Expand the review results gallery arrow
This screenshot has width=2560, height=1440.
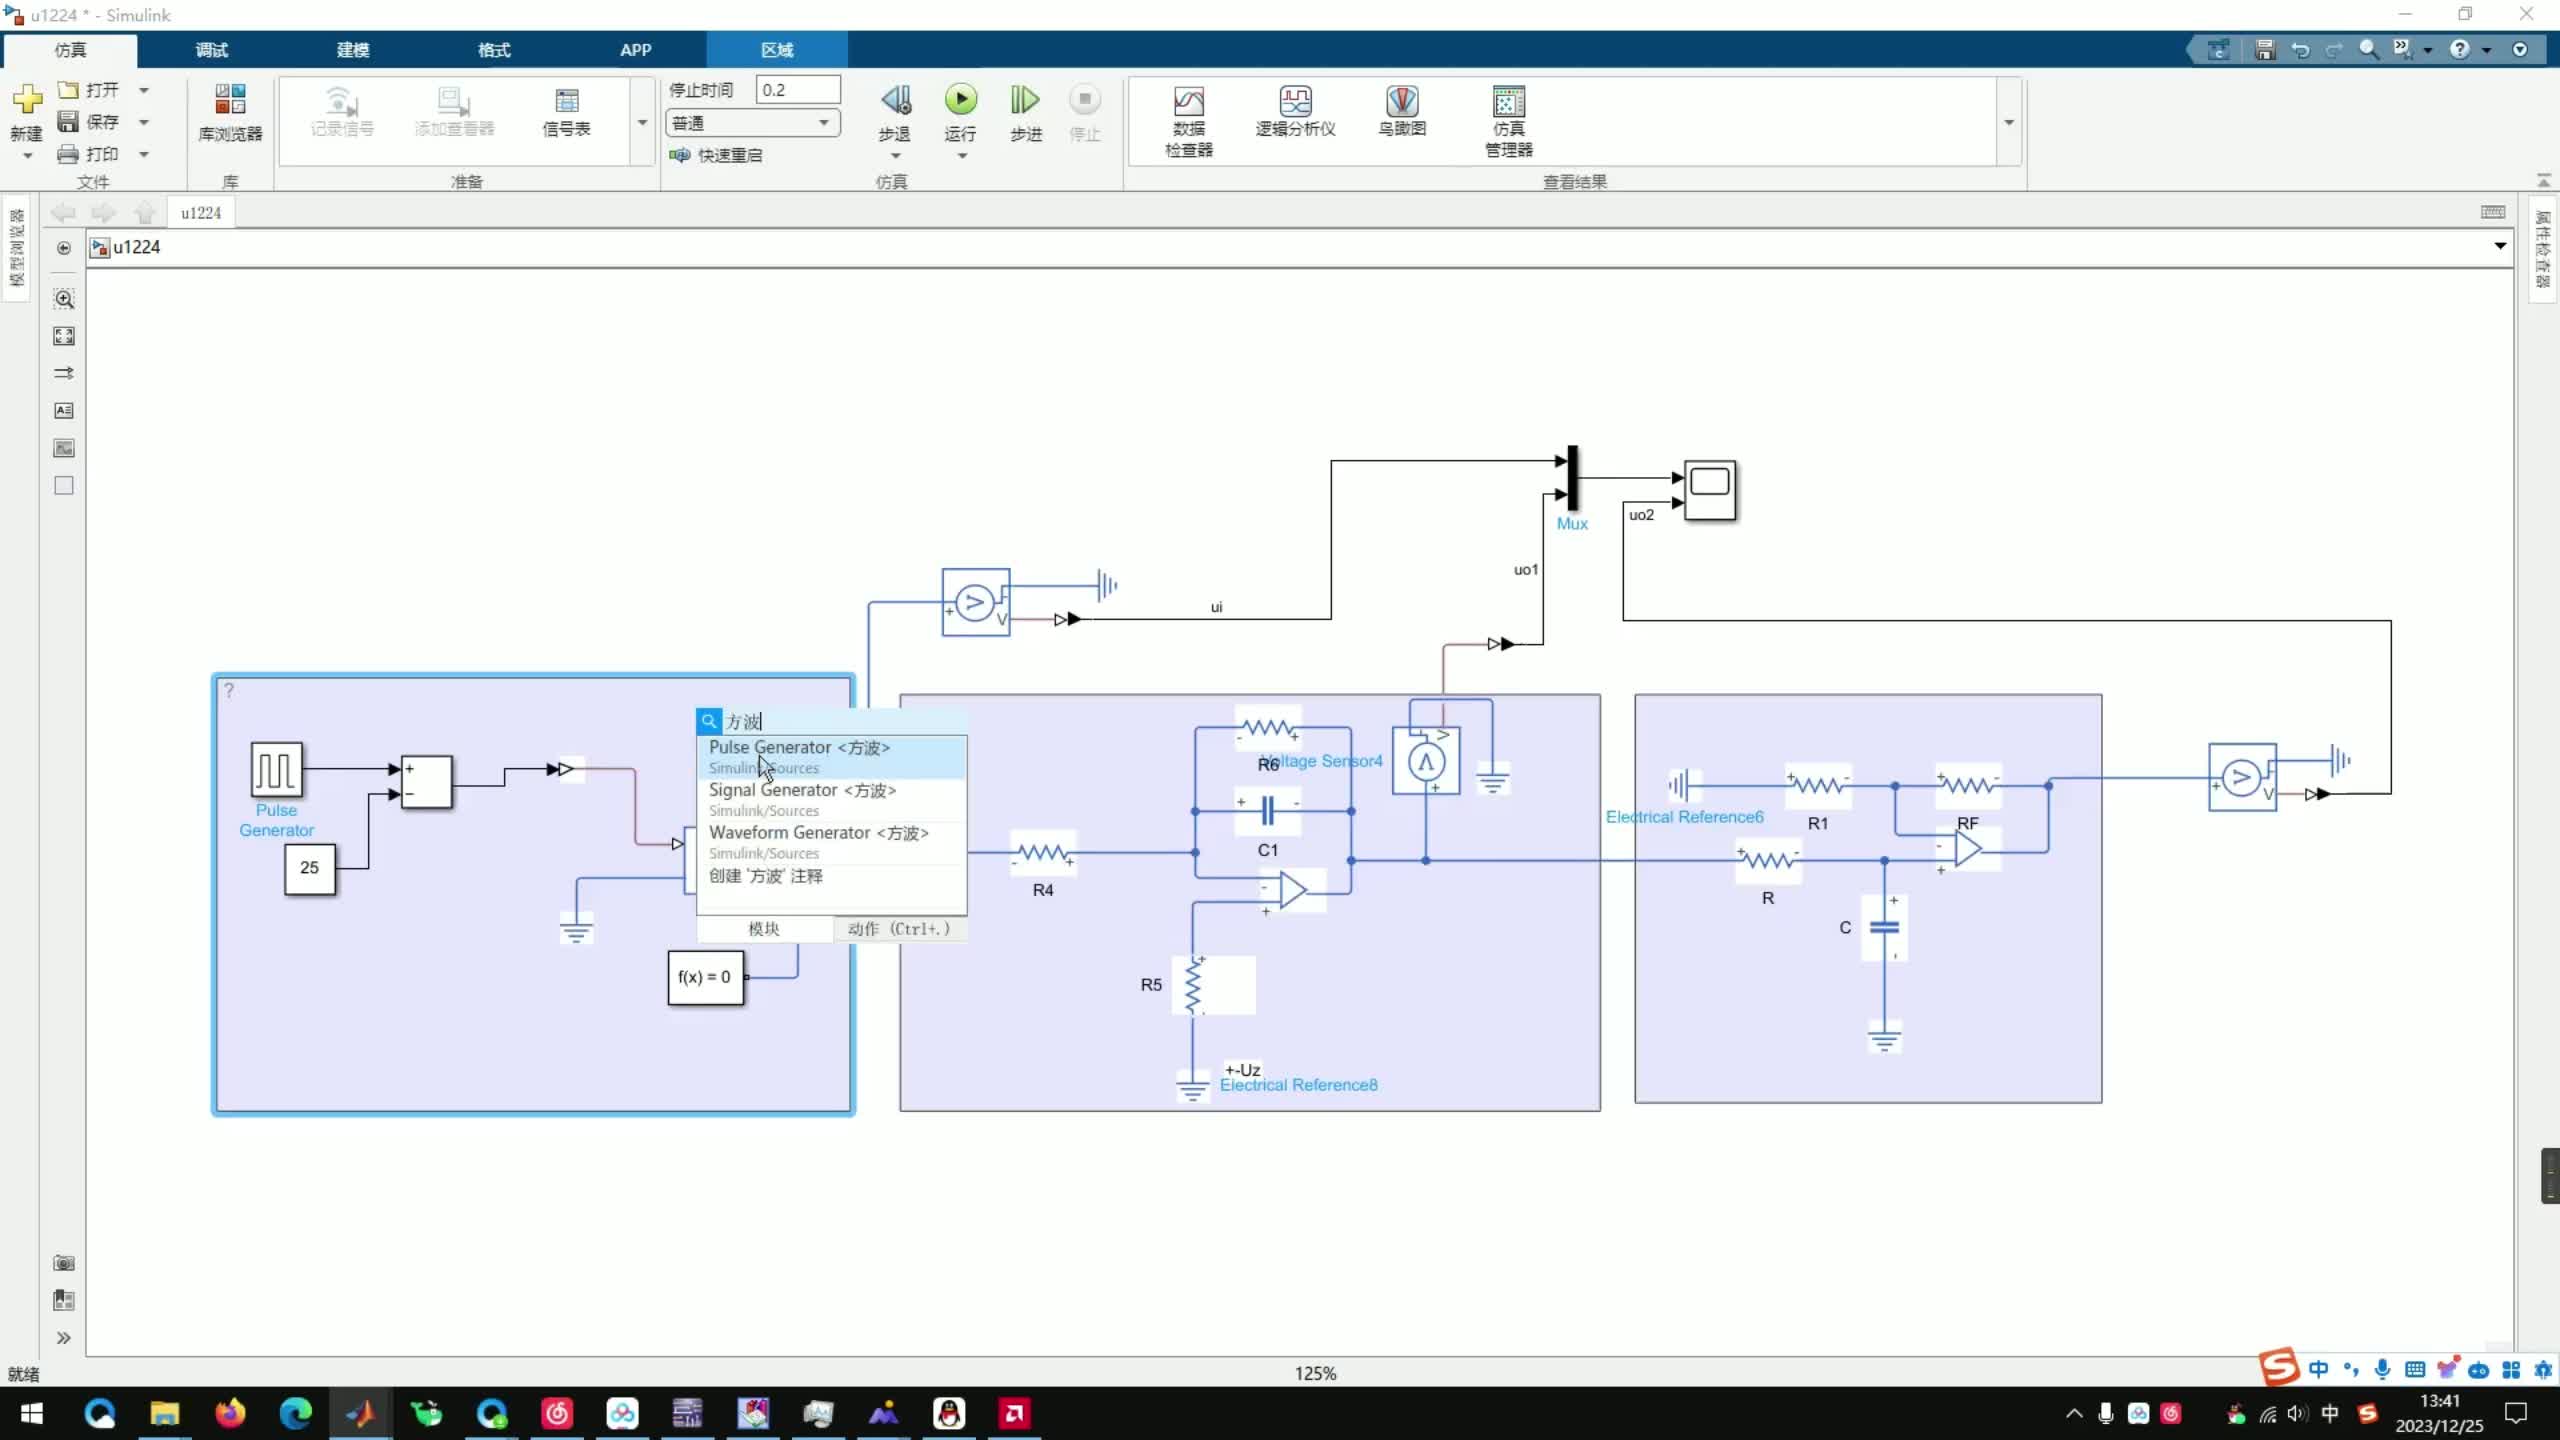point(2009,123)
